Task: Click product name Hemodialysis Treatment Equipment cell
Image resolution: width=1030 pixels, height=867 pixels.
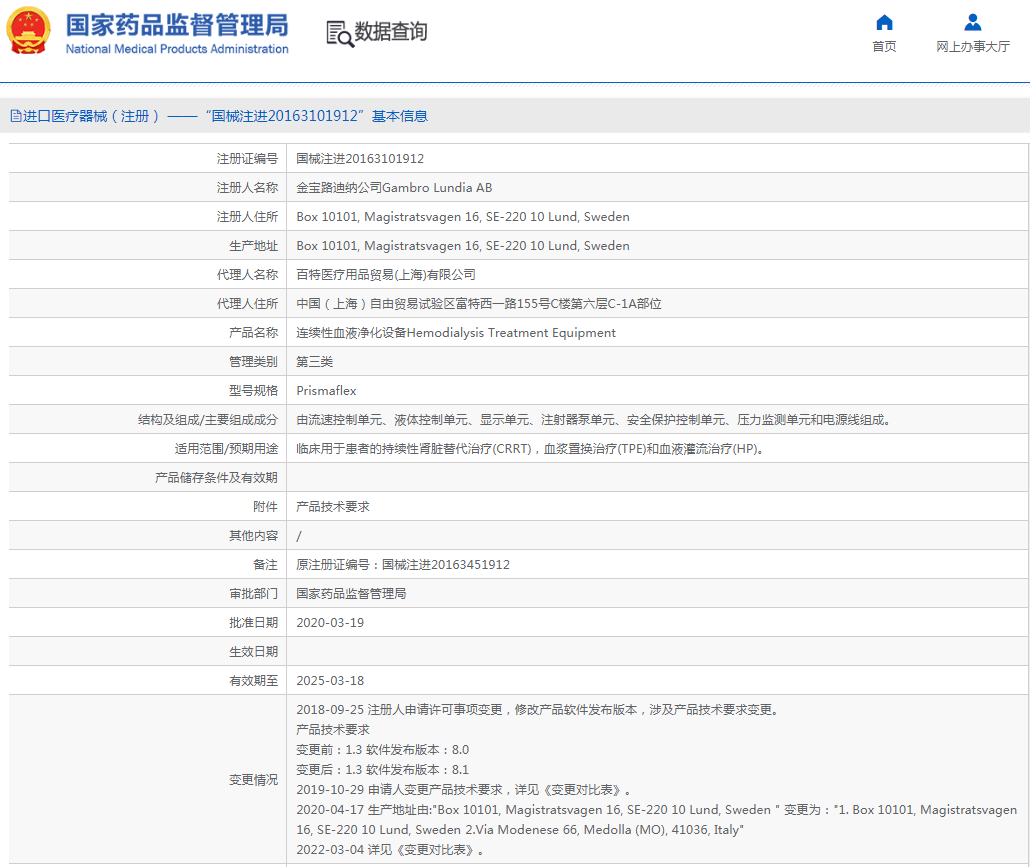Action: 456,333
